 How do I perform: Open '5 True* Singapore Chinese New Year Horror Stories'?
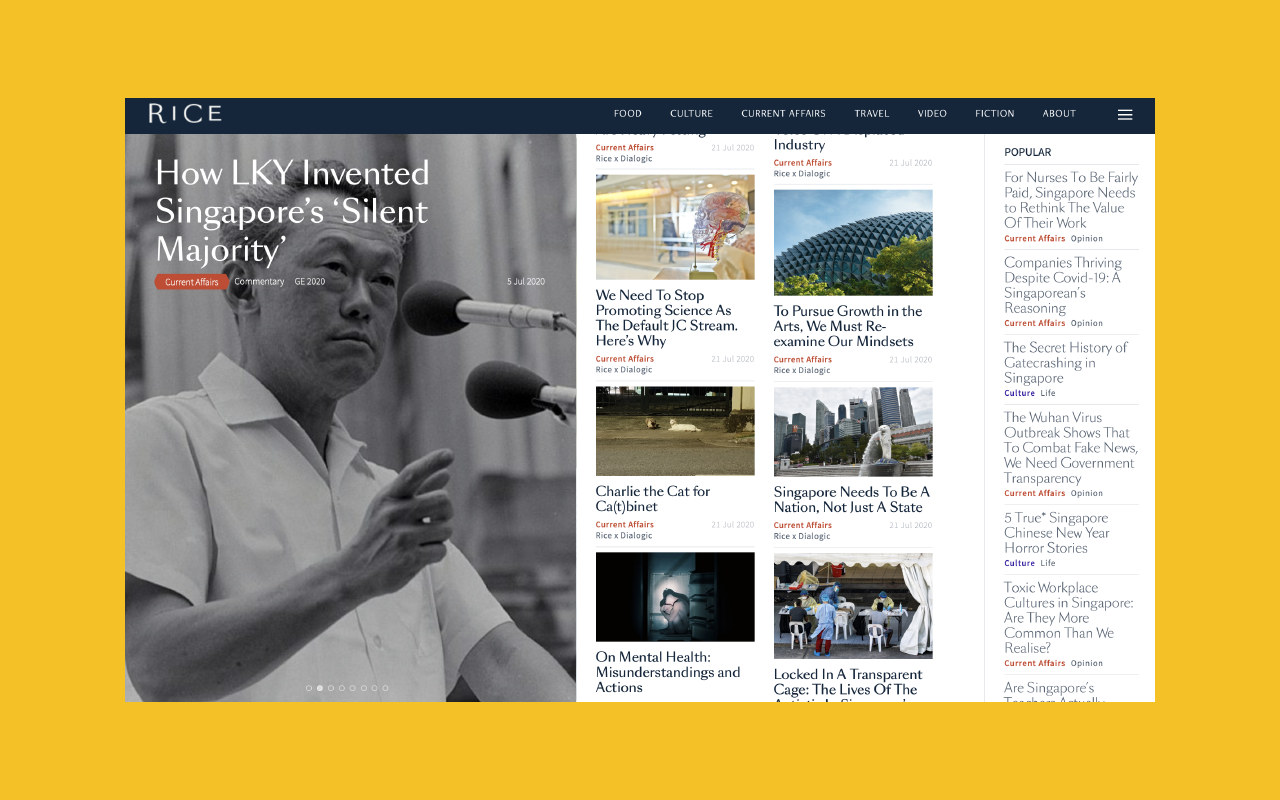(1057, 532)
